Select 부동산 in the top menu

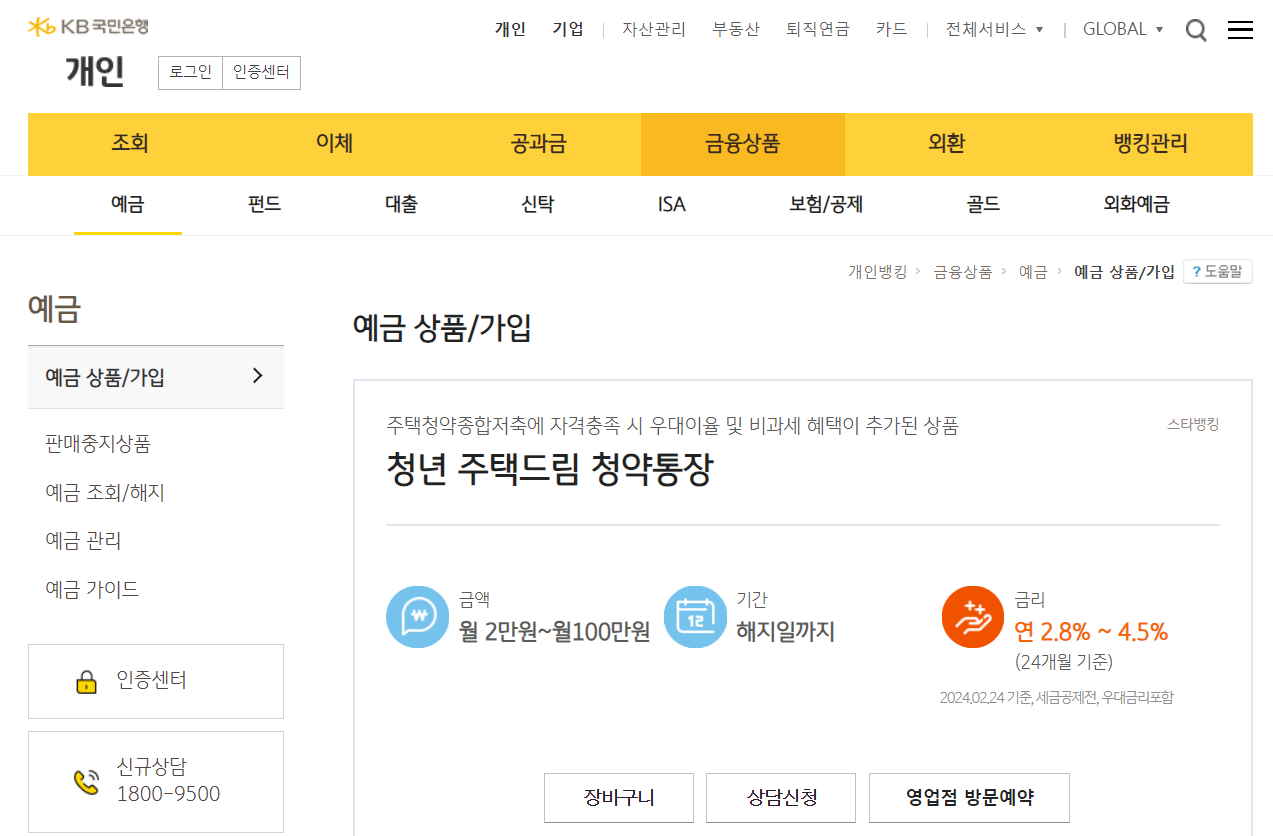click(735, 30)
